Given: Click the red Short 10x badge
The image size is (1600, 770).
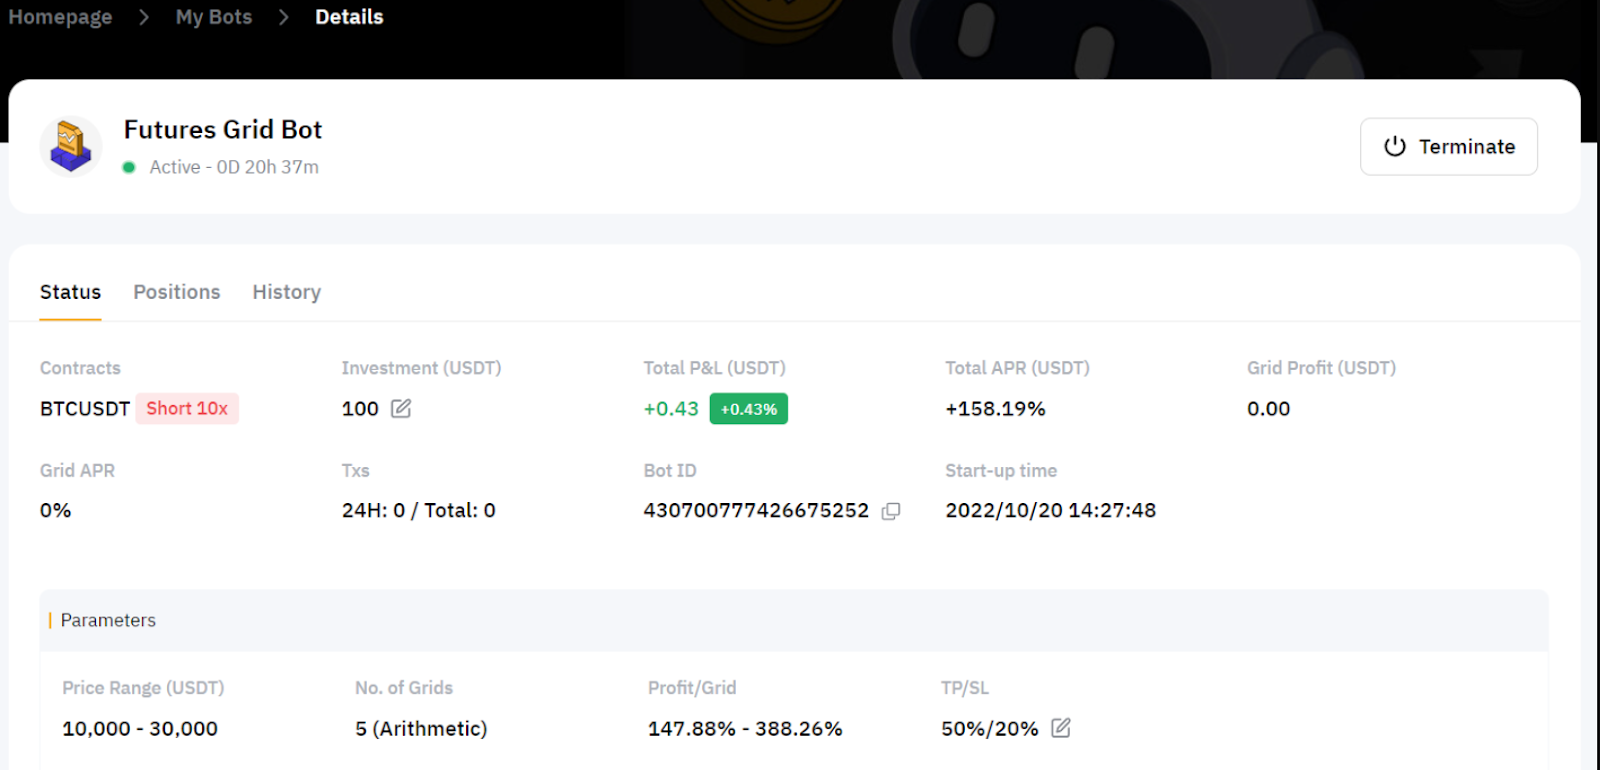Looking at the screenshot, I should click(187, 408).
